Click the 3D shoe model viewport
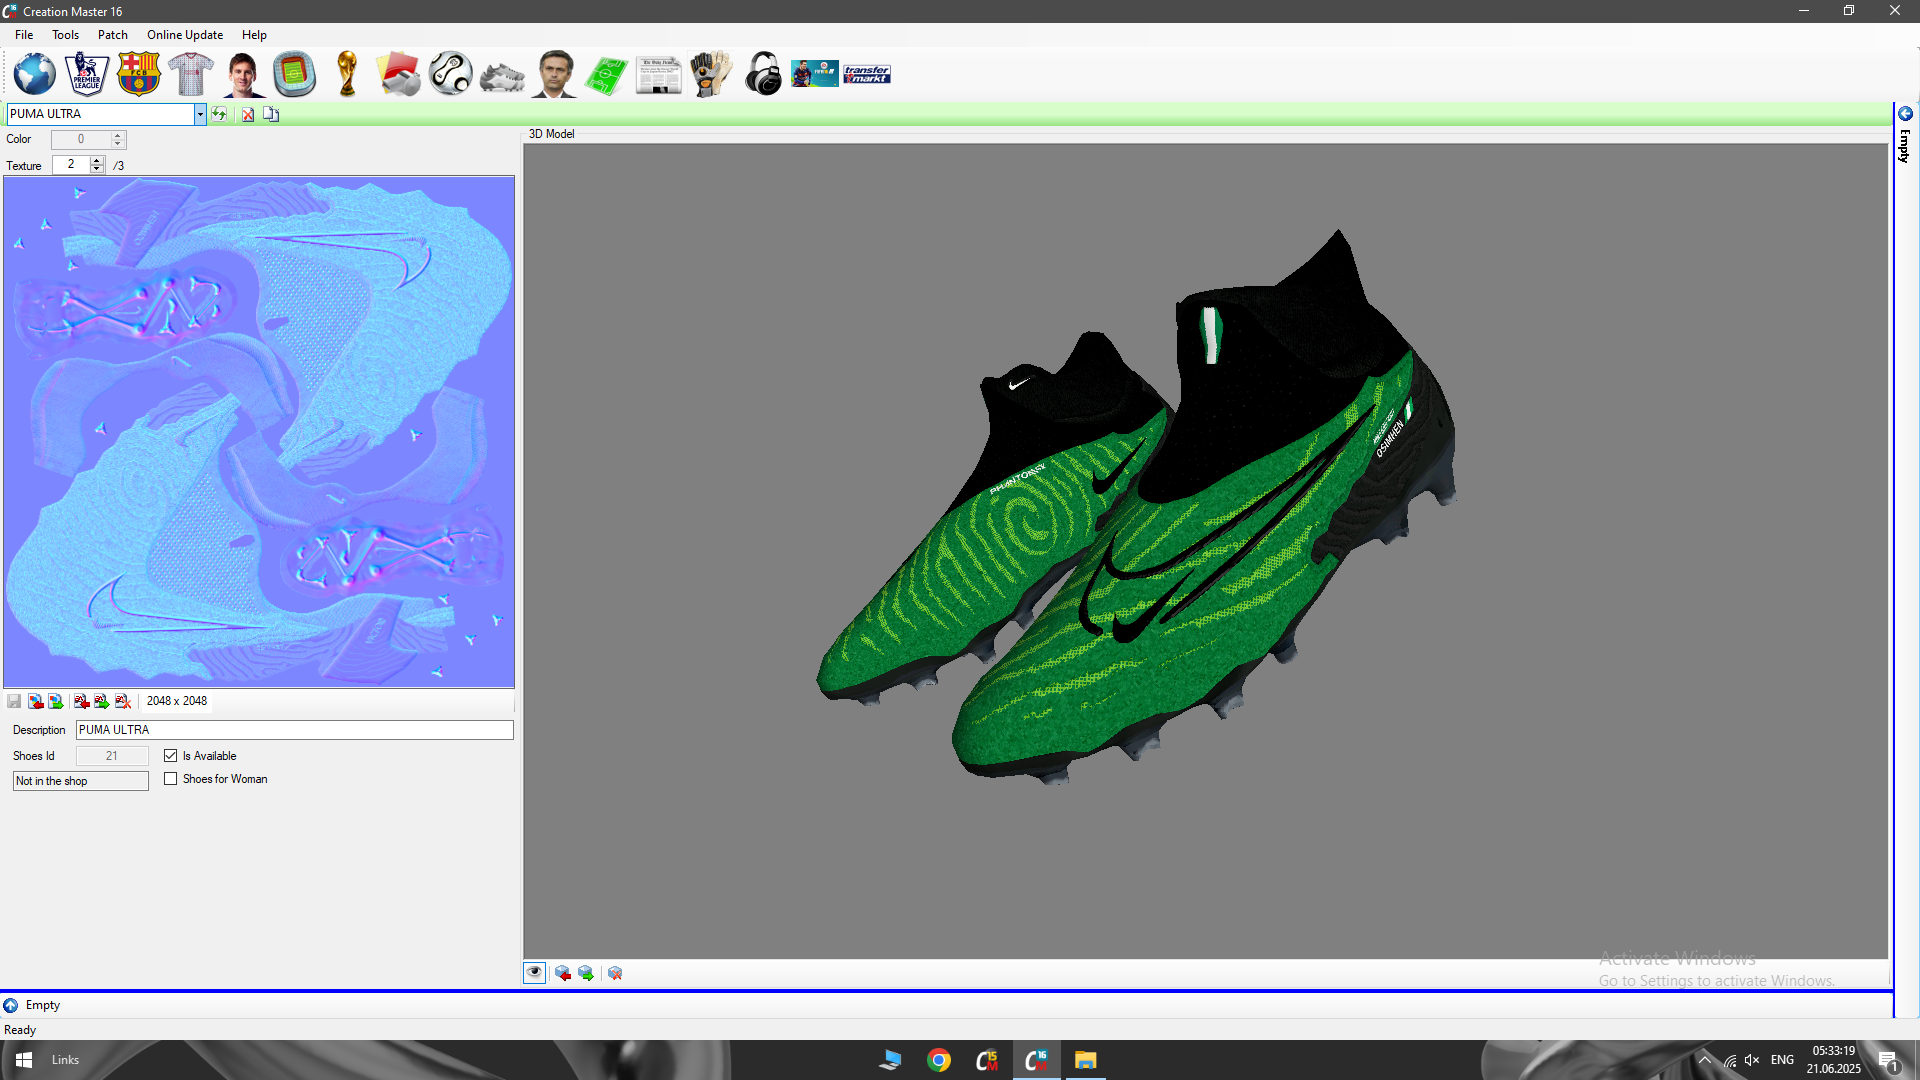 pos(1206,551)
